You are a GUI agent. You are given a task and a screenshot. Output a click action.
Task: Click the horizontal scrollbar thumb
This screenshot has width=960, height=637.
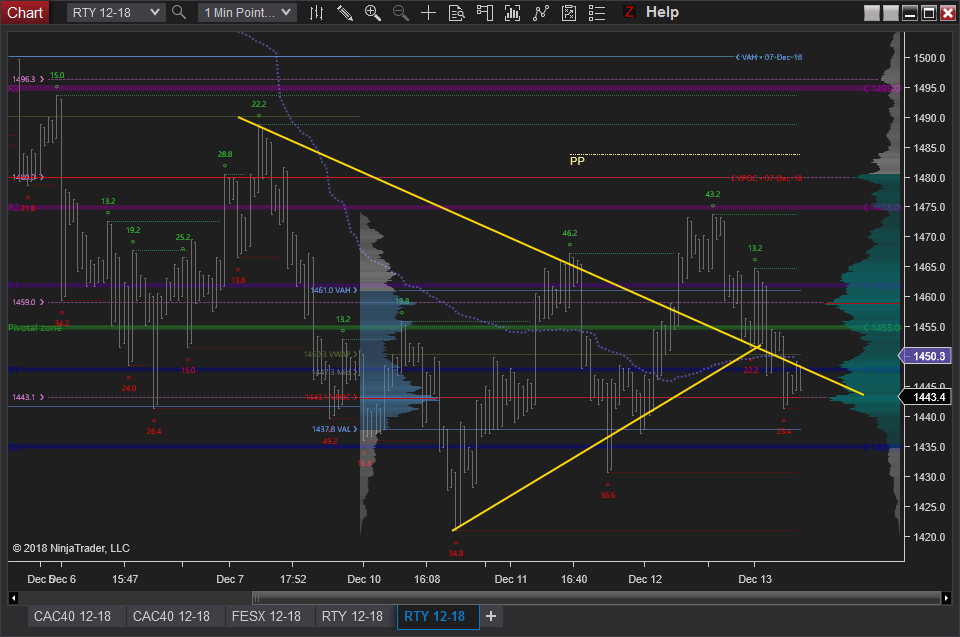pyautogui.click(x=596, y=598)
